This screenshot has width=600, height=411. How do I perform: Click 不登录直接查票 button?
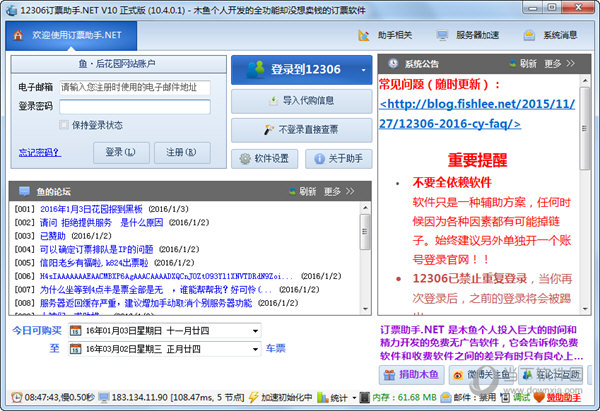click(x=302, y=130)
